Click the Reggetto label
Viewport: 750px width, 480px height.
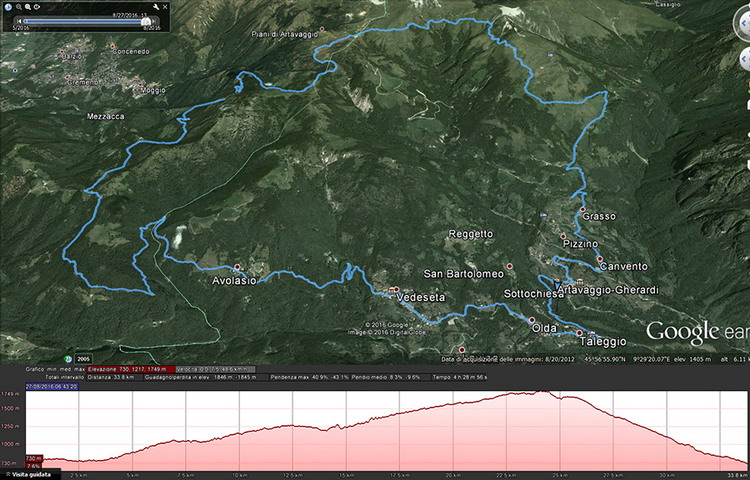point(471,234)
